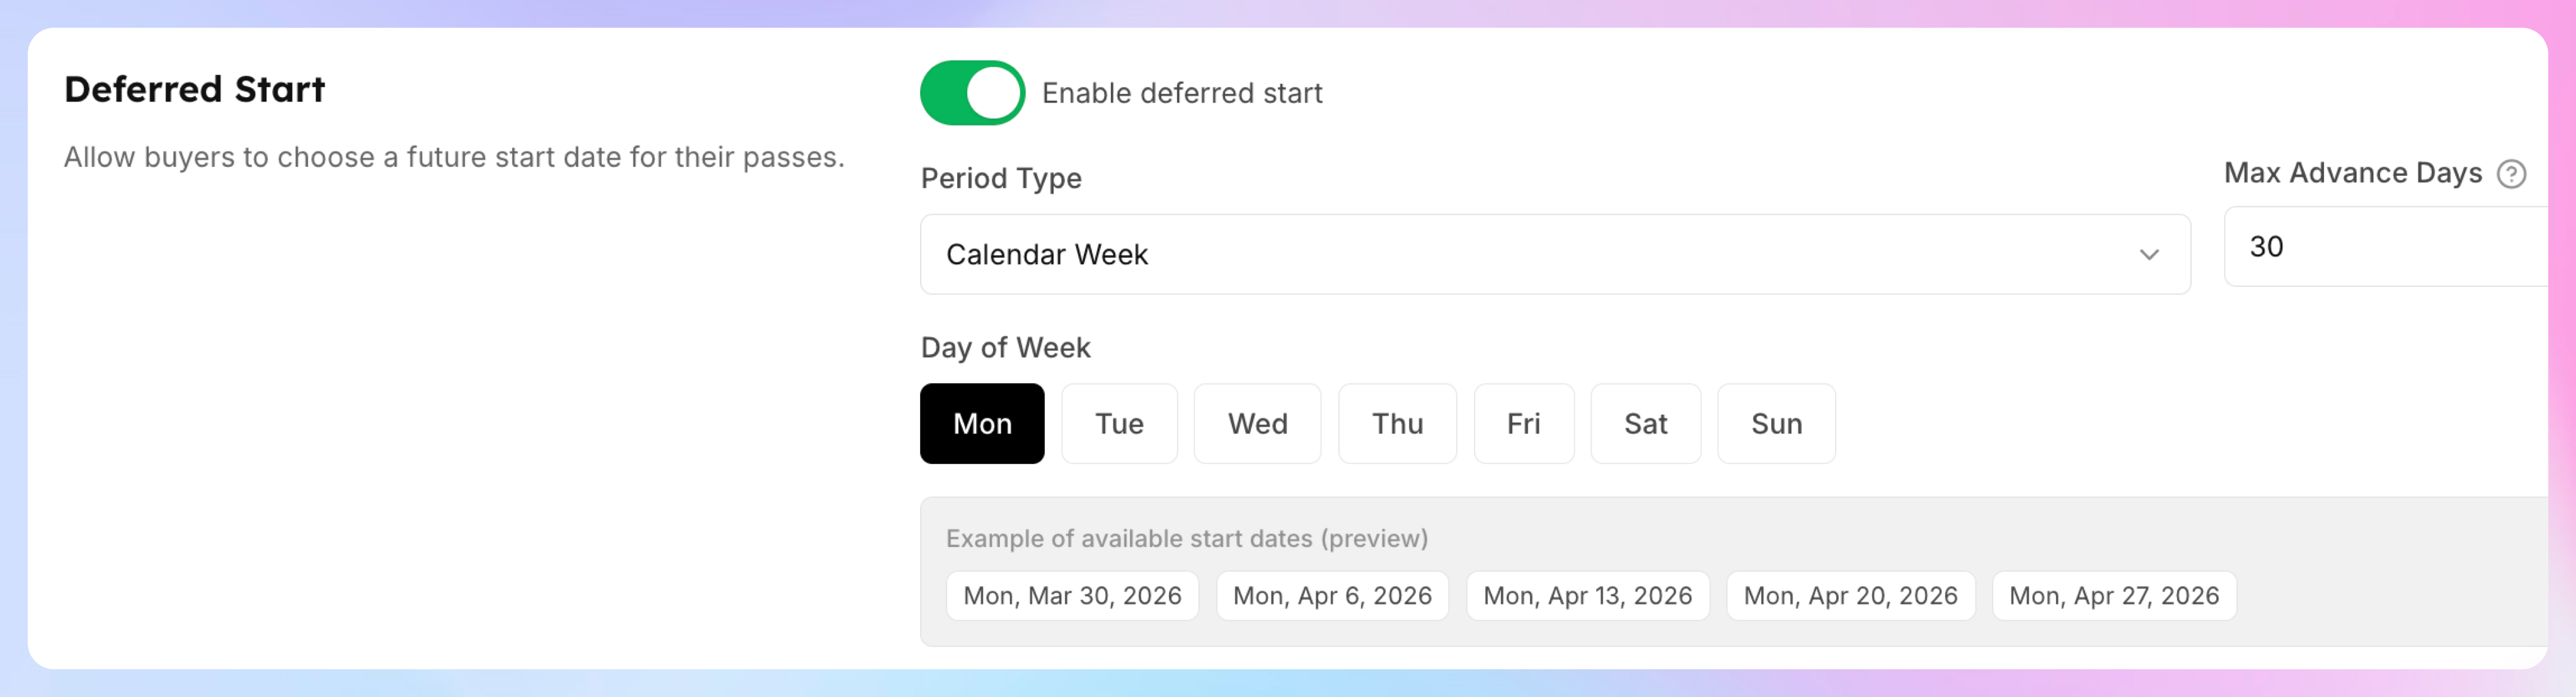Click the Deferred Start heading

(195, 89)
